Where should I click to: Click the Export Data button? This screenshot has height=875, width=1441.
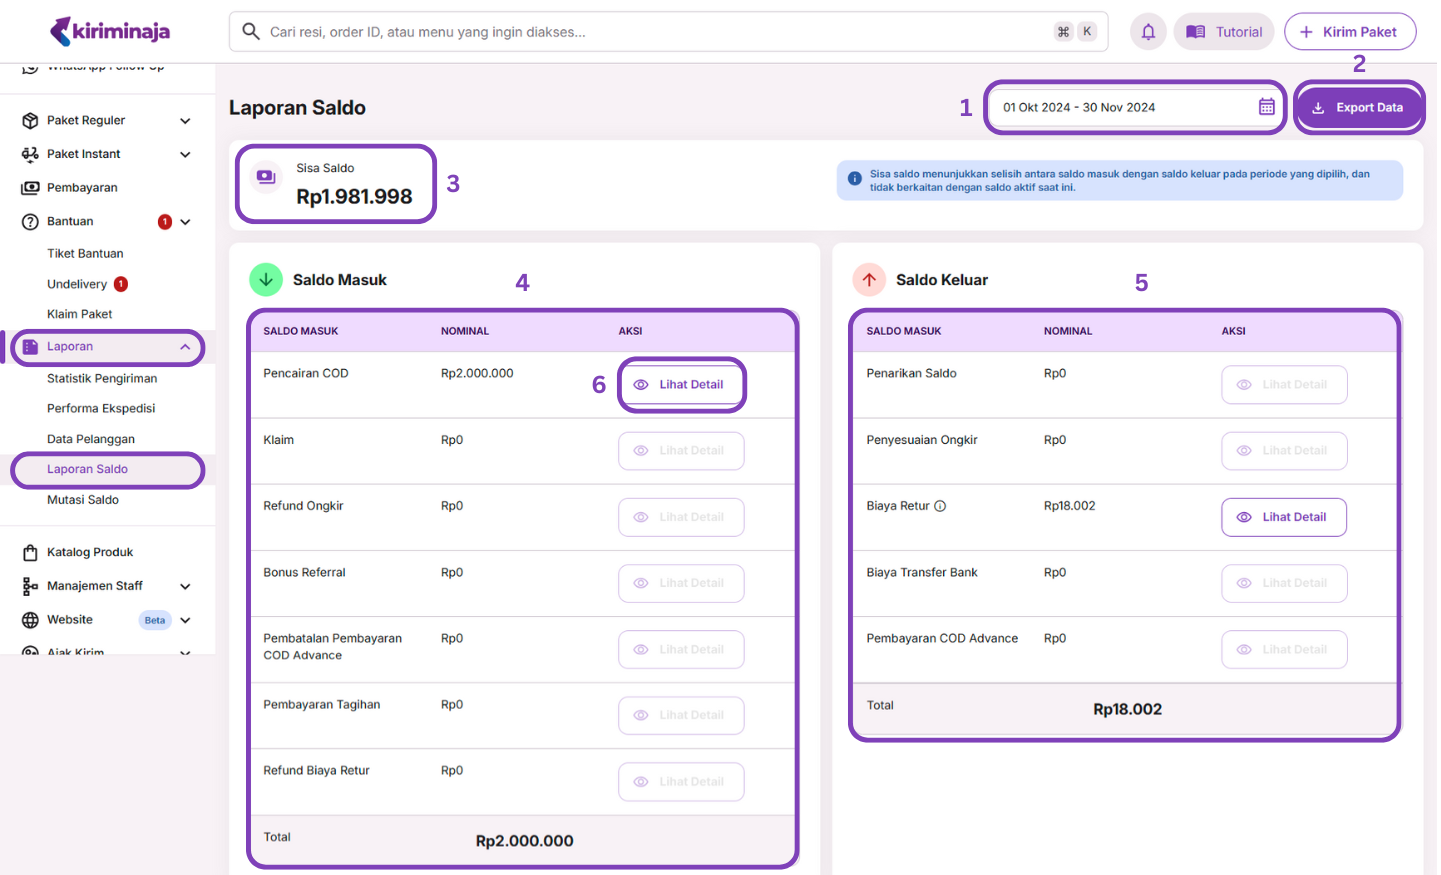click(x=1359, y=107)
